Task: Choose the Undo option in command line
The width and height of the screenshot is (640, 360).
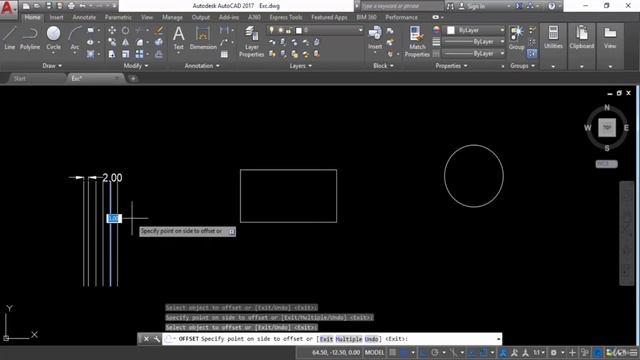Action: (x=371, y=339)
